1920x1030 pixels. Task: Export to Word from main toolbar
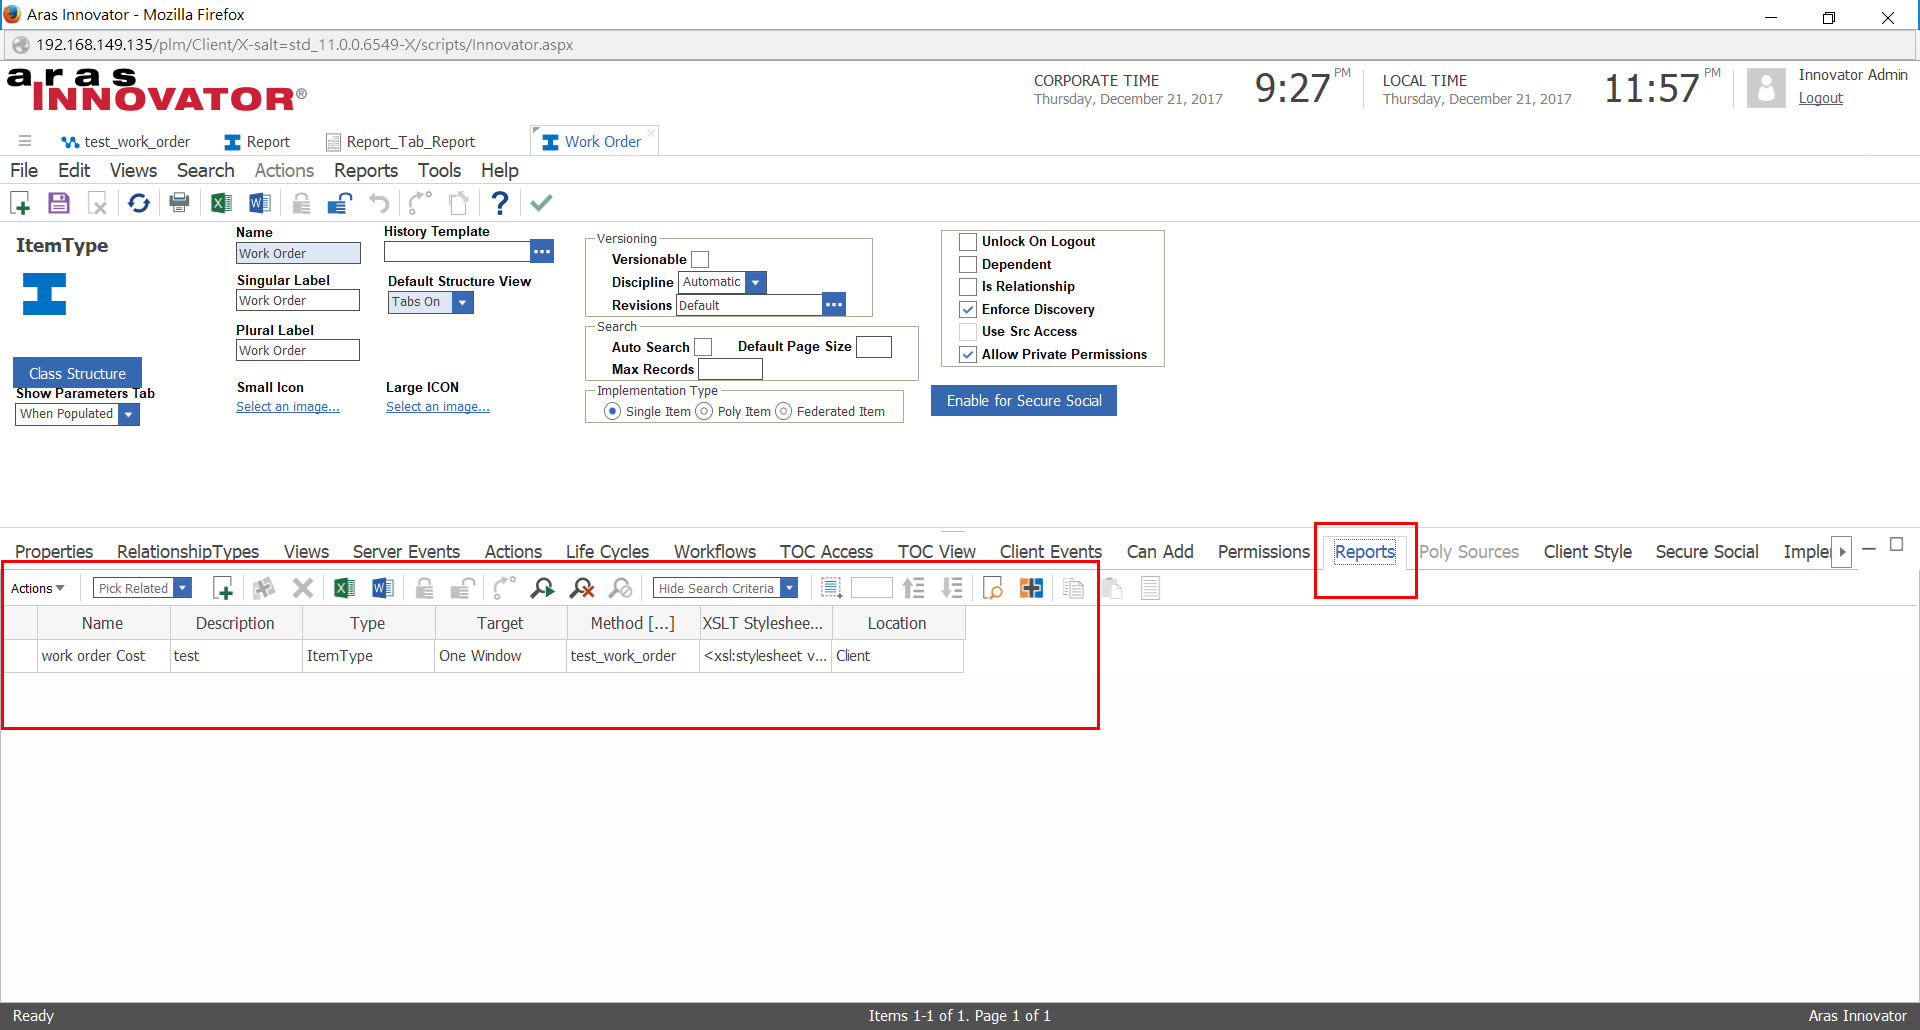(260, 203)
